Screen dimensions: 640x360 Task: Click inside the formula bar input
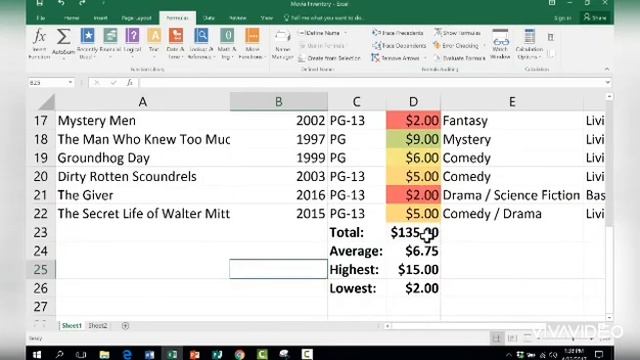(x=371, y=82)
